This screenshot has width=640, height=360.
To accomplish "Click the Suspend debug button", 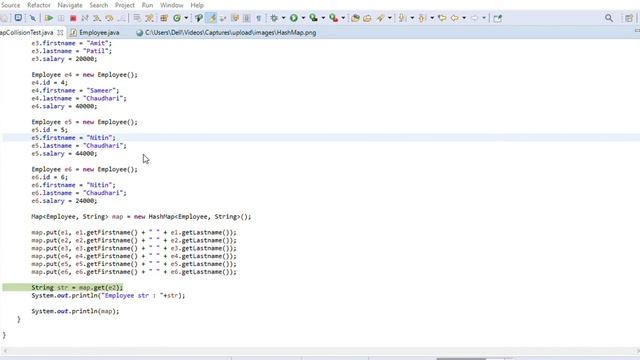I will [x=61, y=18].
